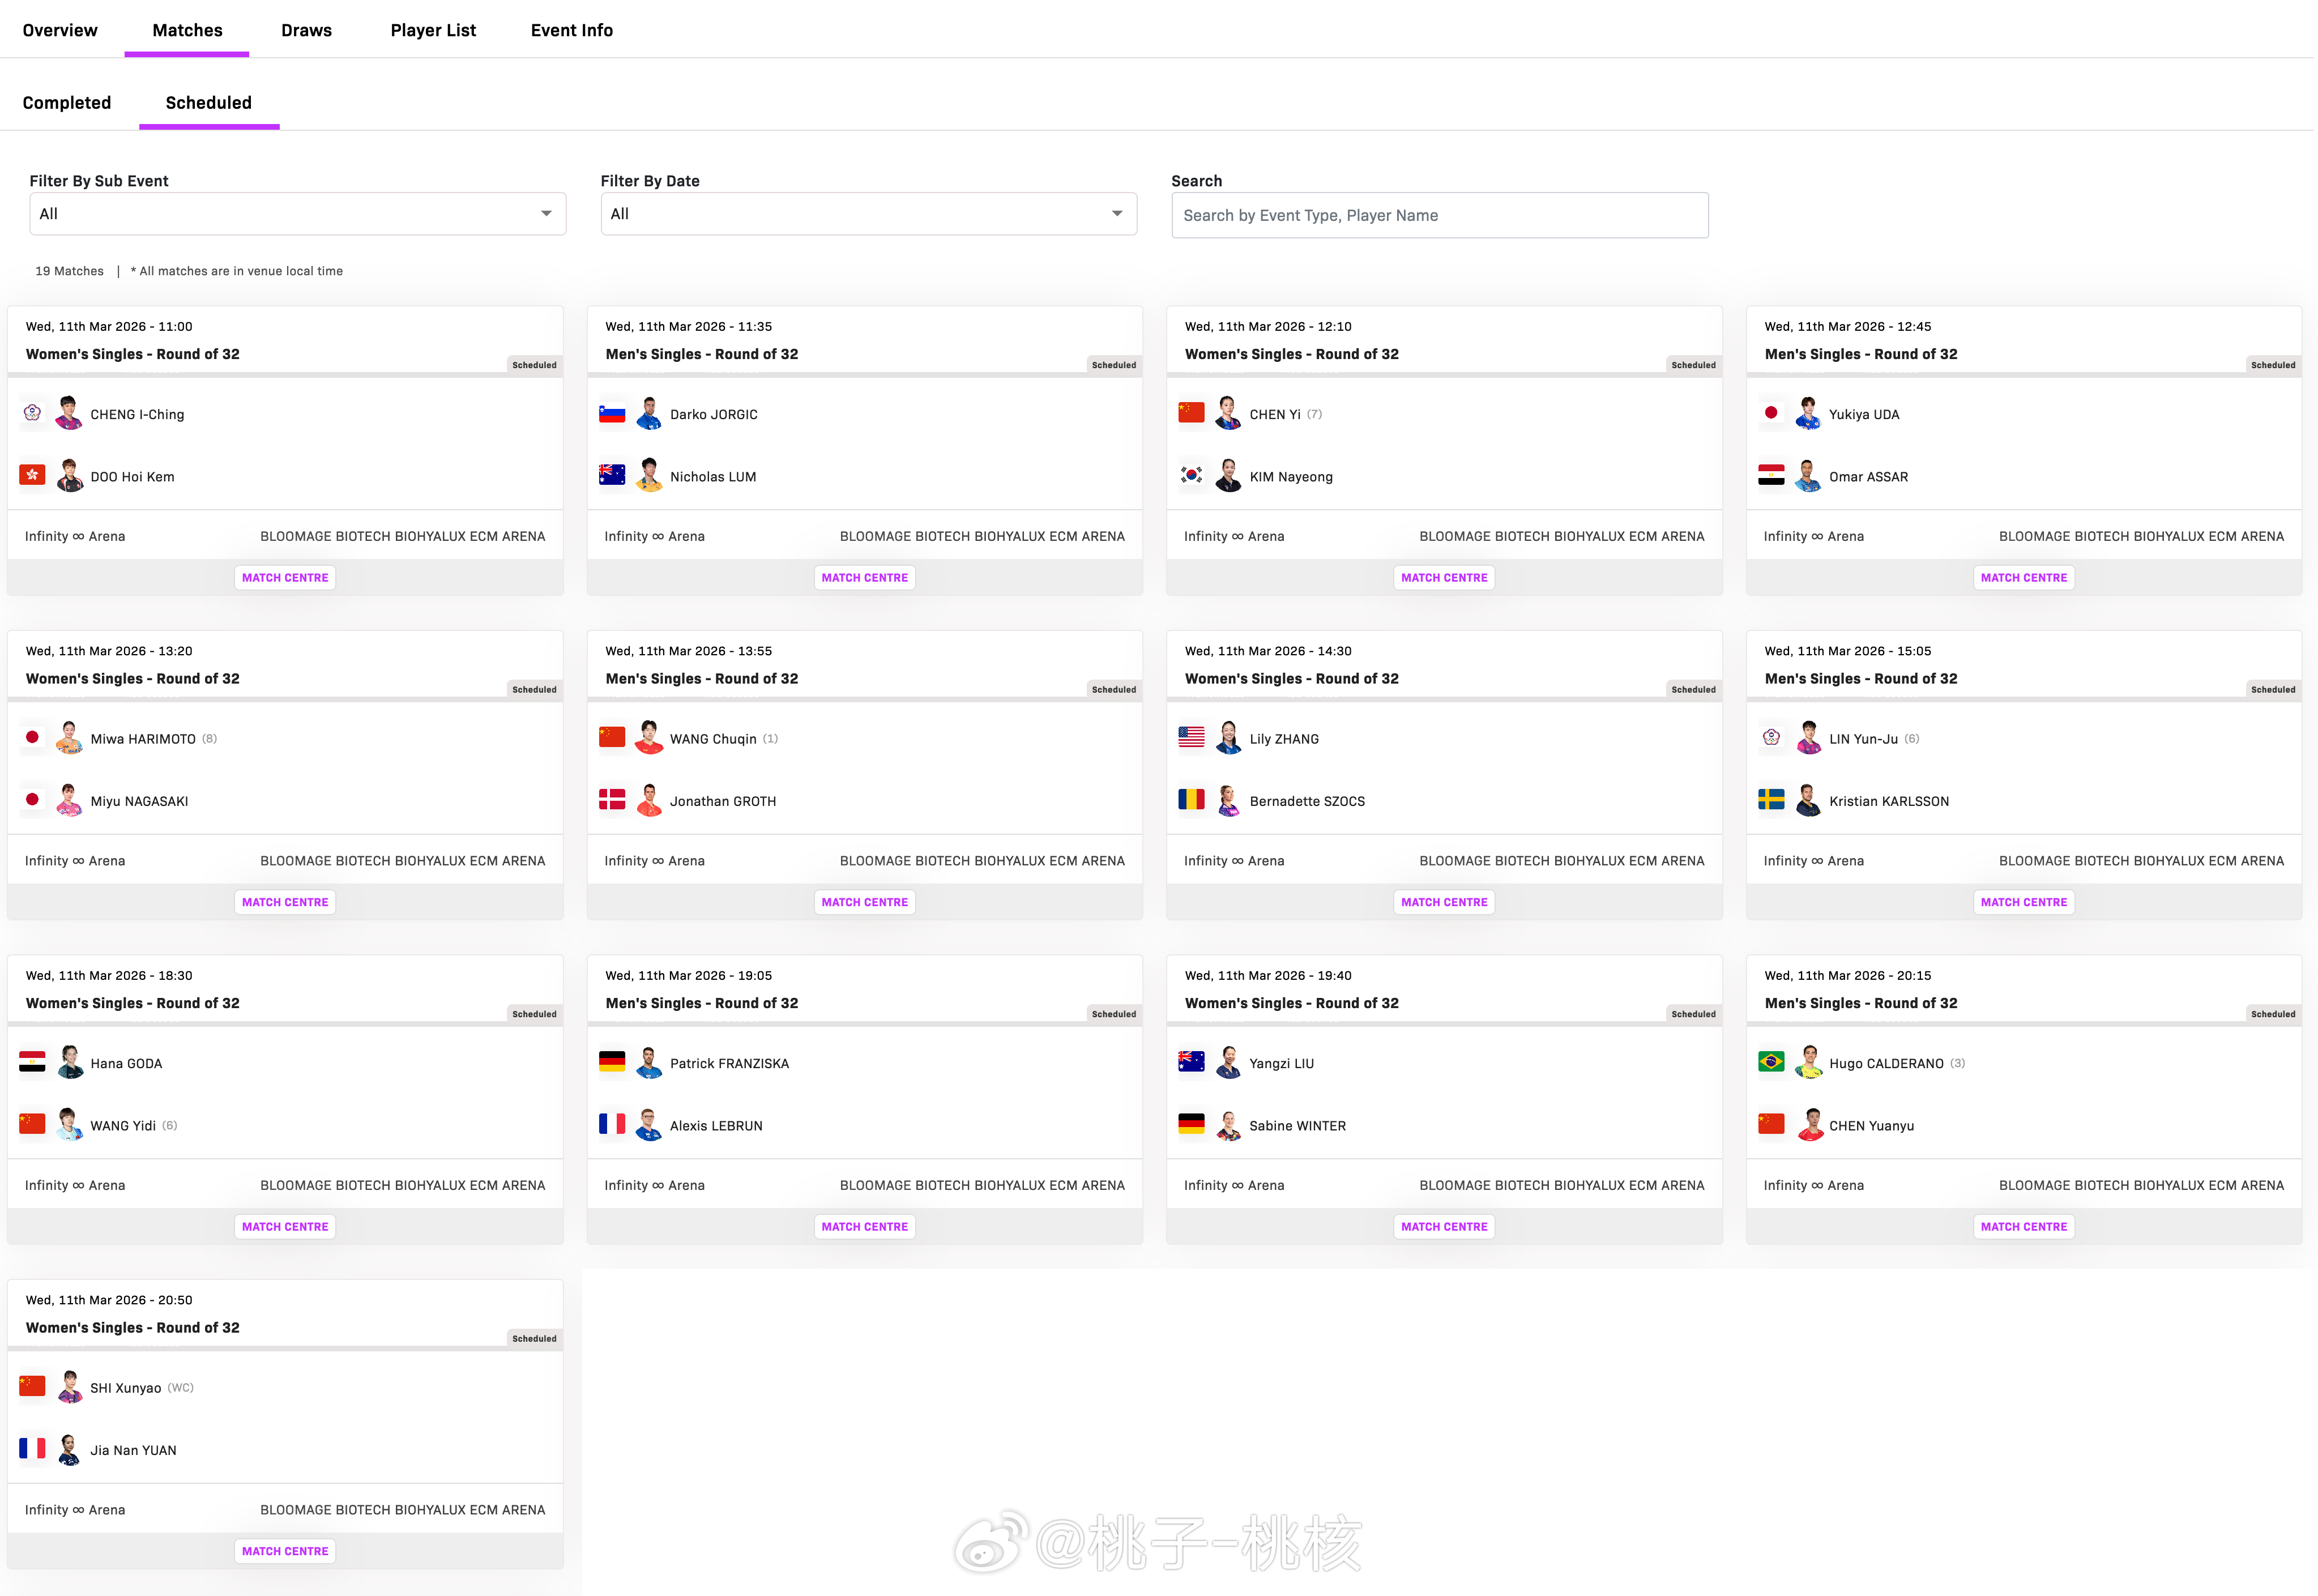The height and width of the screenshot is (1596, 2318).
Task: Open the Draws section
Action: point(305,29)
